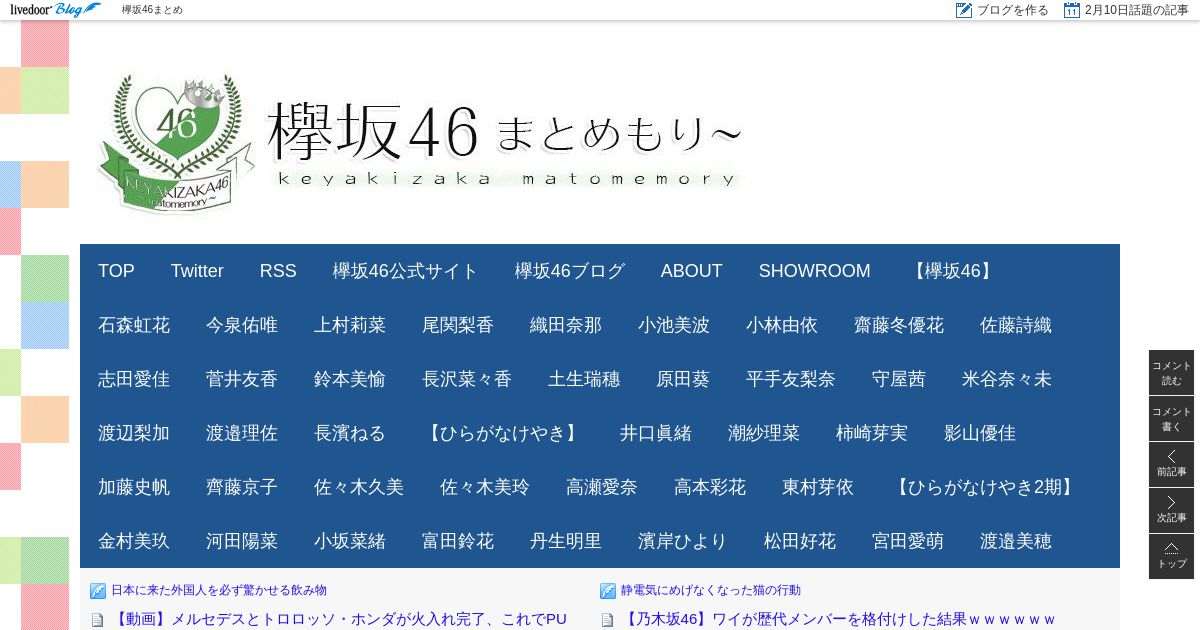1200x630 pixels.
Task: Select member 尾関梨香
Action: [x=458, y=325]
